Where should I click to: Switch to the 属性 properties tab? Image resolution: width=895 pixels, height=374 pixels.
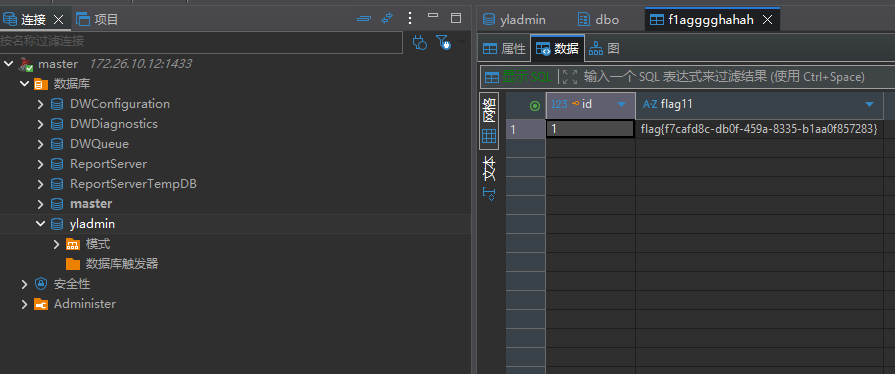(x=504, y=49)
